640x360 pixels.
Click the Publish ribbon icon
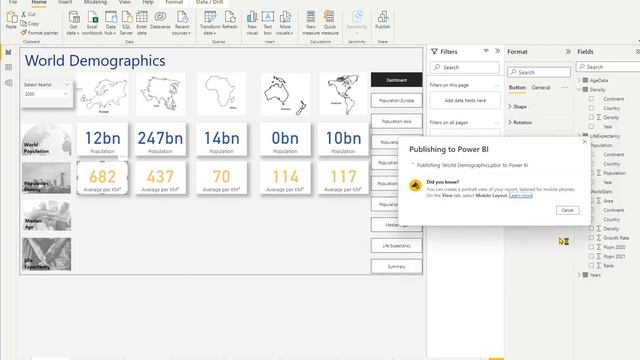point(382,17)
